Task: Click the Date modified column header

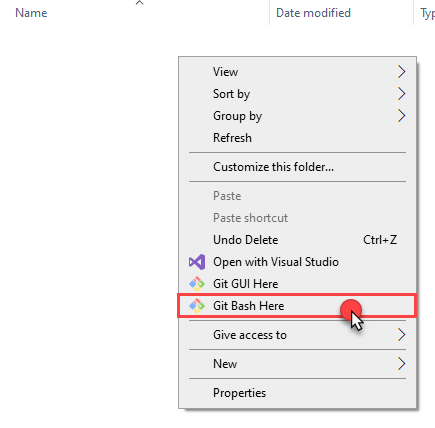Action: [x=313, y=13]
